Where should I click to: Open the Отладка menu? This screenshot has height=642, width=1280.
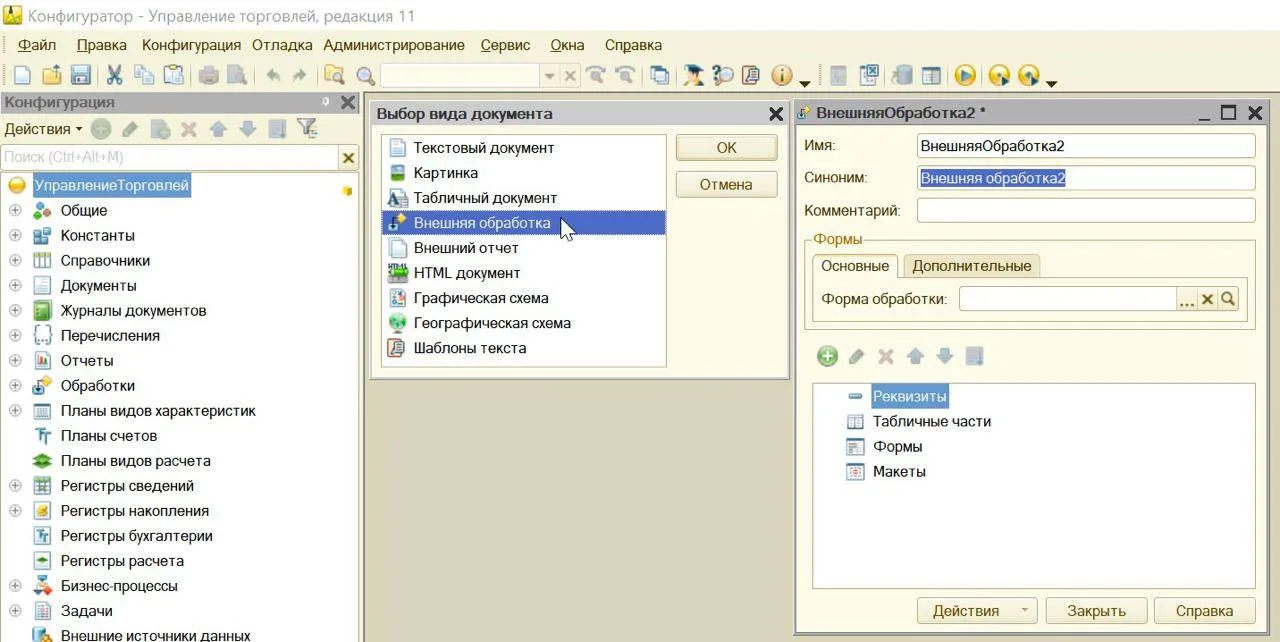coord(283,45)
